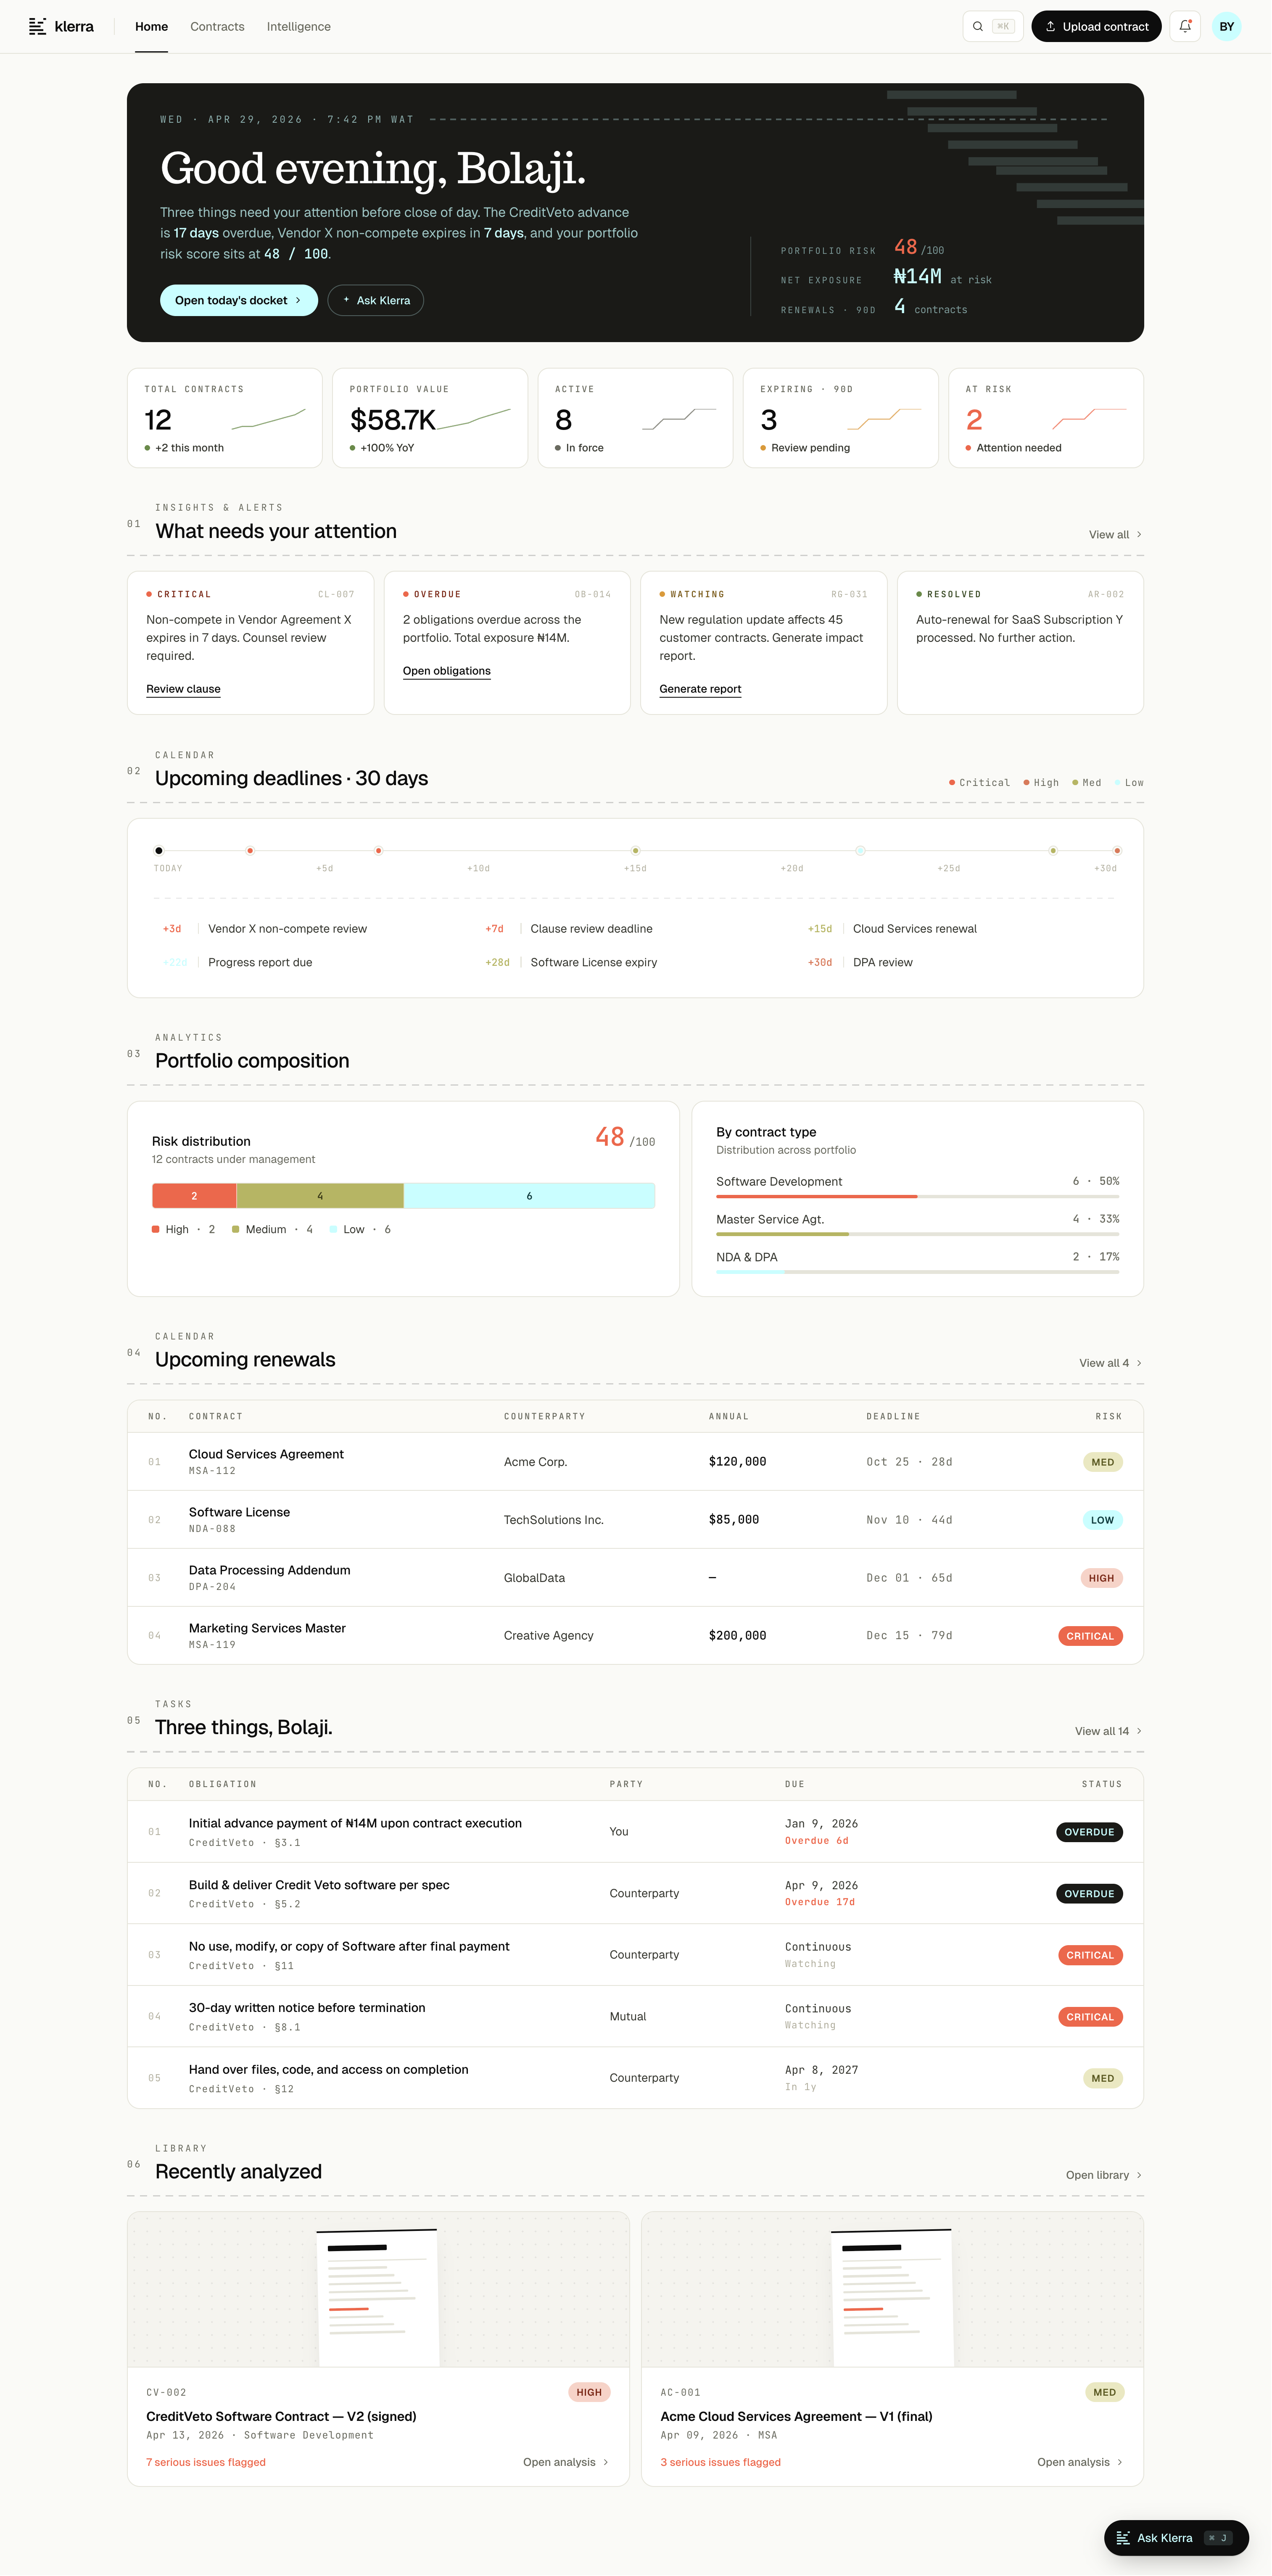
Task: Open 30-day written notice before termination
Action: [635, 2016]
